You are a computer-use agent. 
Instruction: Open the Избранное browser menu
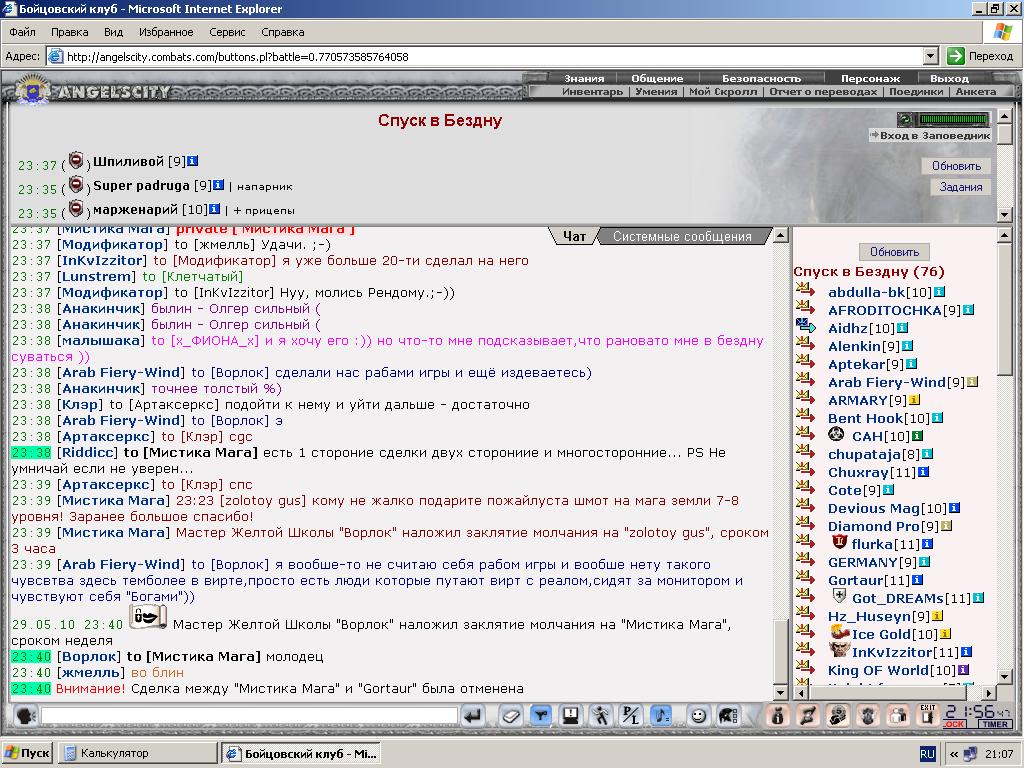coord(166,32)
